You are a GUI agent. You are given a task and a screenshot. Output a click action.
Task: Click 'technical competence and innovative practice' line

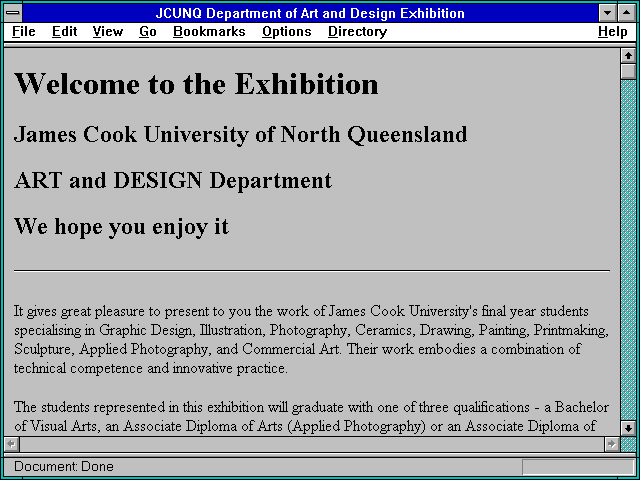(151, 369)
